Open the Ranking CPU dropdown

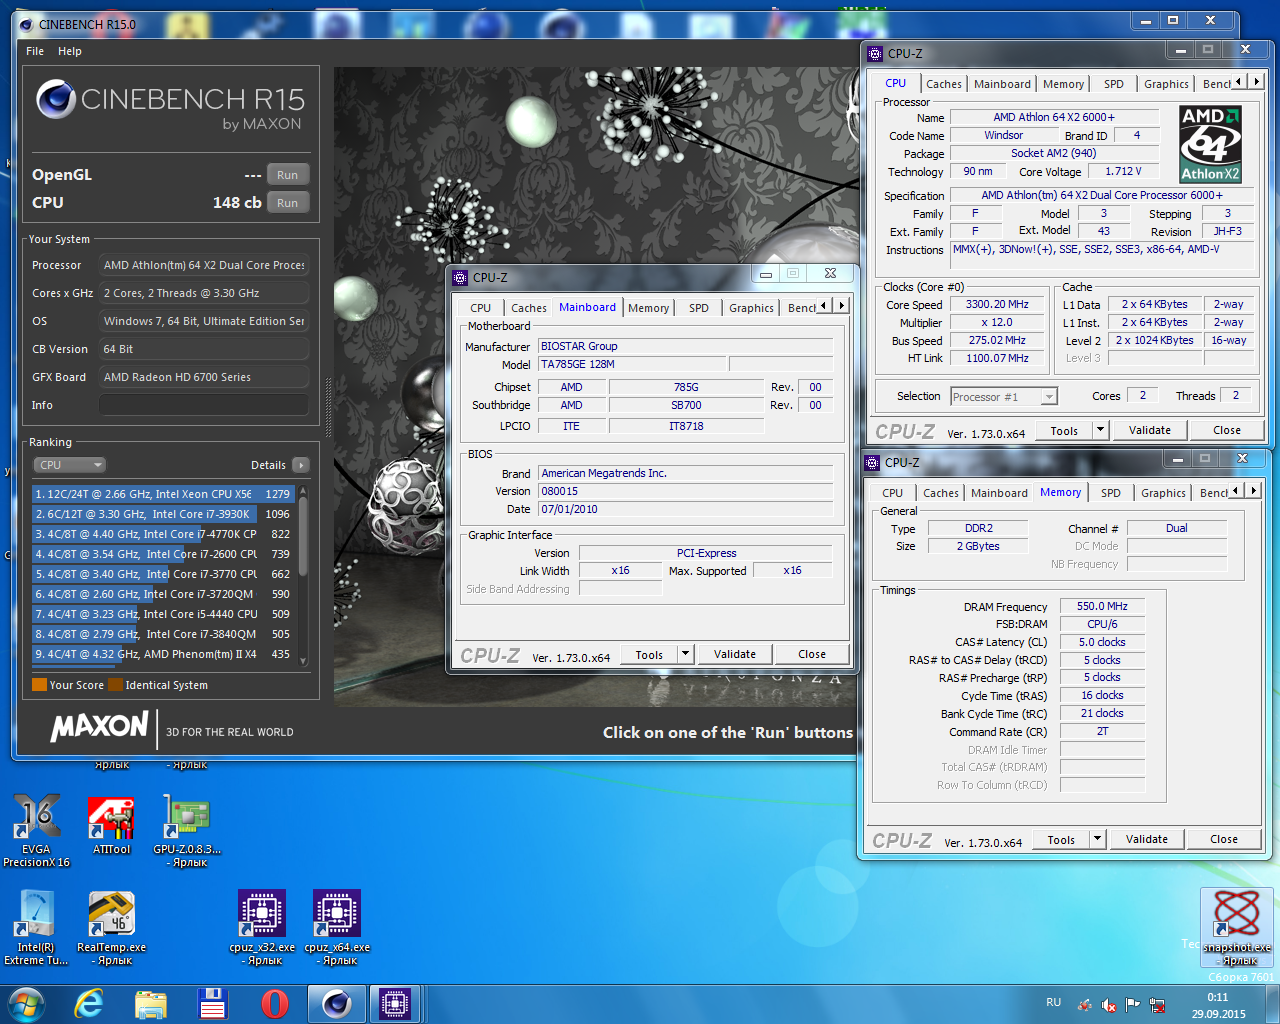coord(69,465)
